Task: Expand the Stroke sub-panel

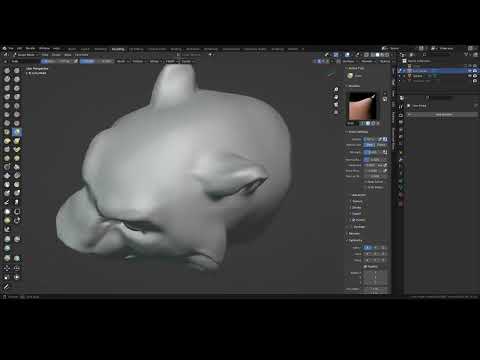Action: click(x=350, y=207)
